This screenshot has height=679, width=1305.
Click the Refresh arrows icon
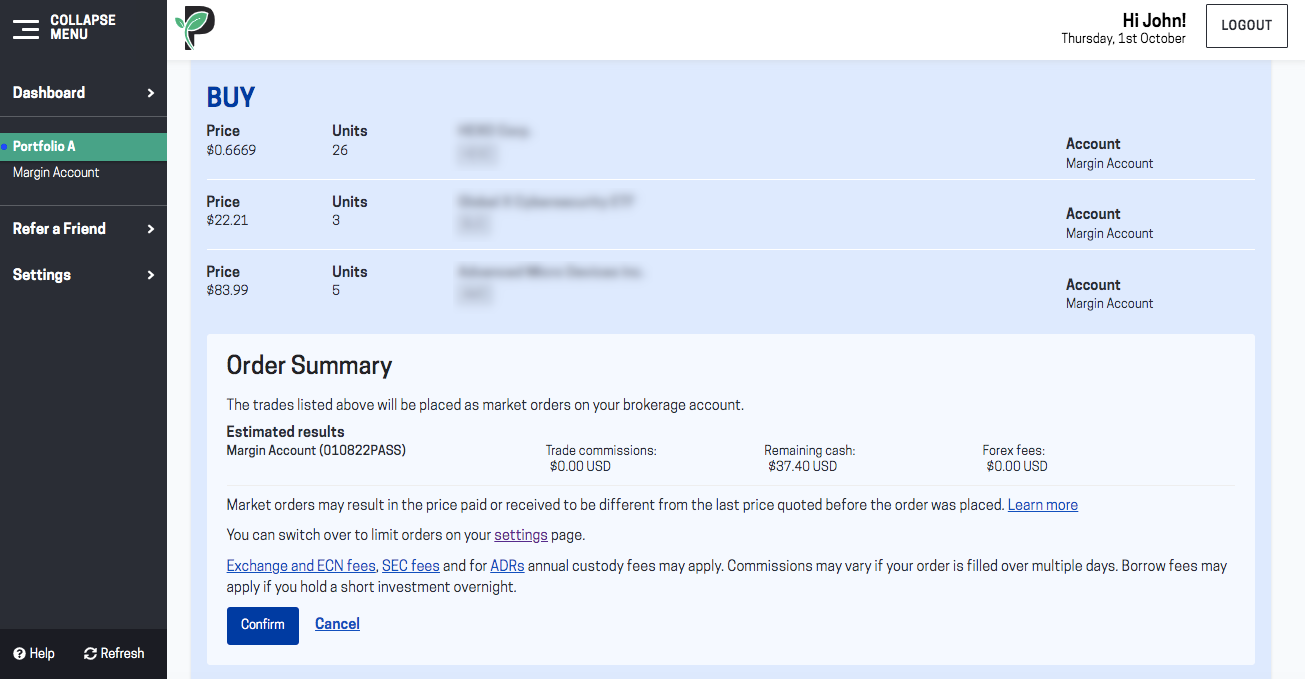point(90,654)
